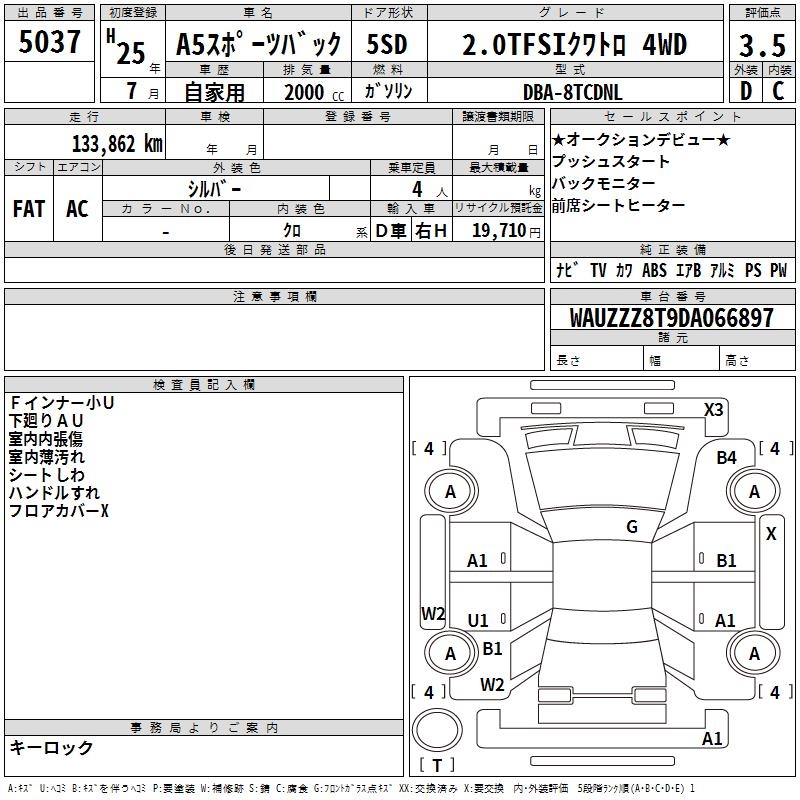Select the car name A5スポーツバック
This screenshot has width=800, height=800.
pyautogui.click(x=258, y=44)
